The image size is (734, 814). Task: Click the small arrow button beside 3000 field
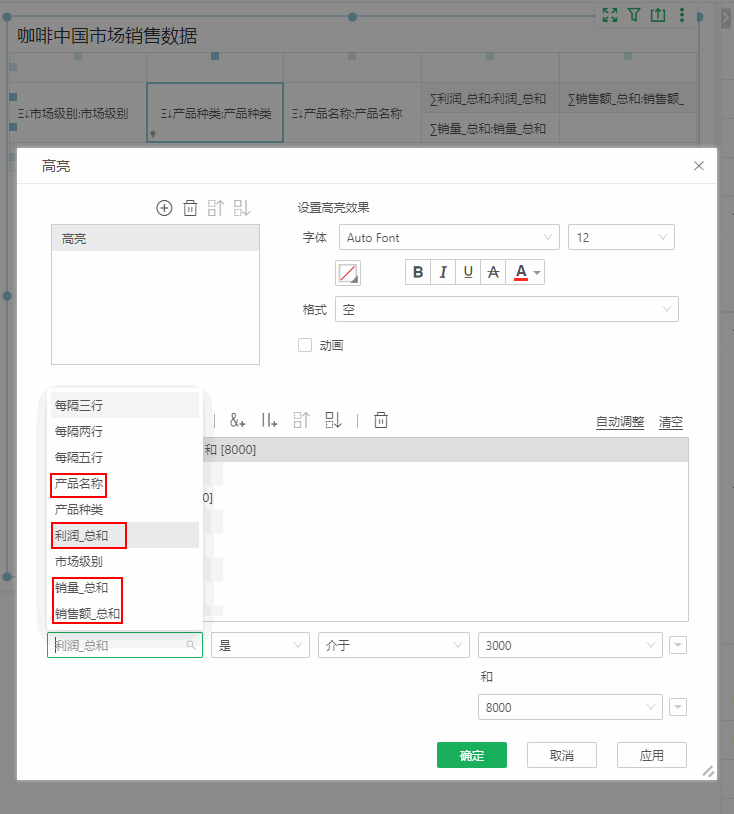[x=678, y=645]
